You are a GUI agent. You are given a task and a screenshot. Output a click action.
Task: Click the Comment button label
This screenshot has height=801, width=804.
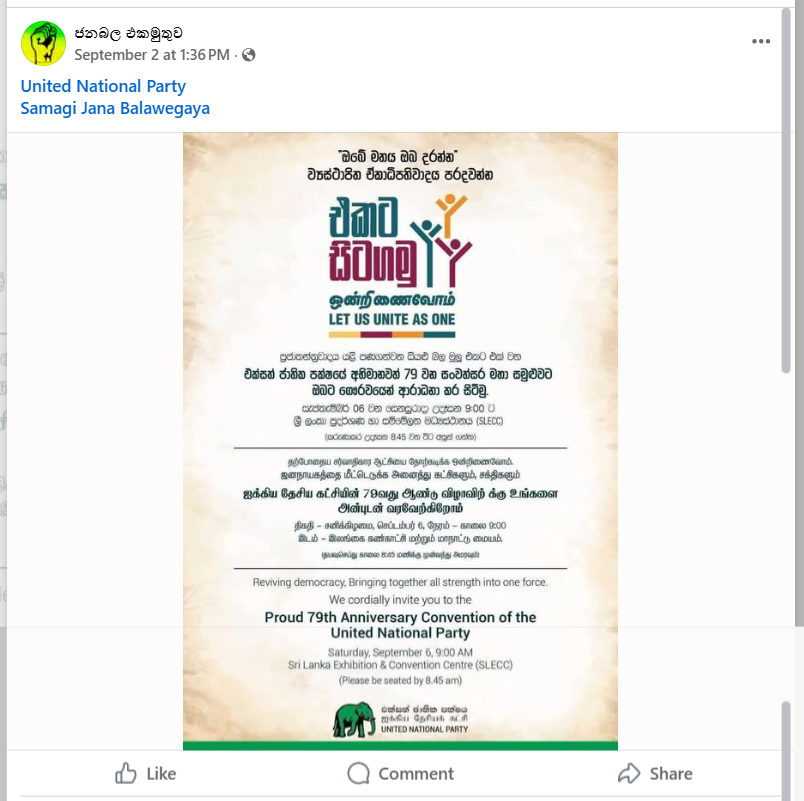click(x=416, y=773)
